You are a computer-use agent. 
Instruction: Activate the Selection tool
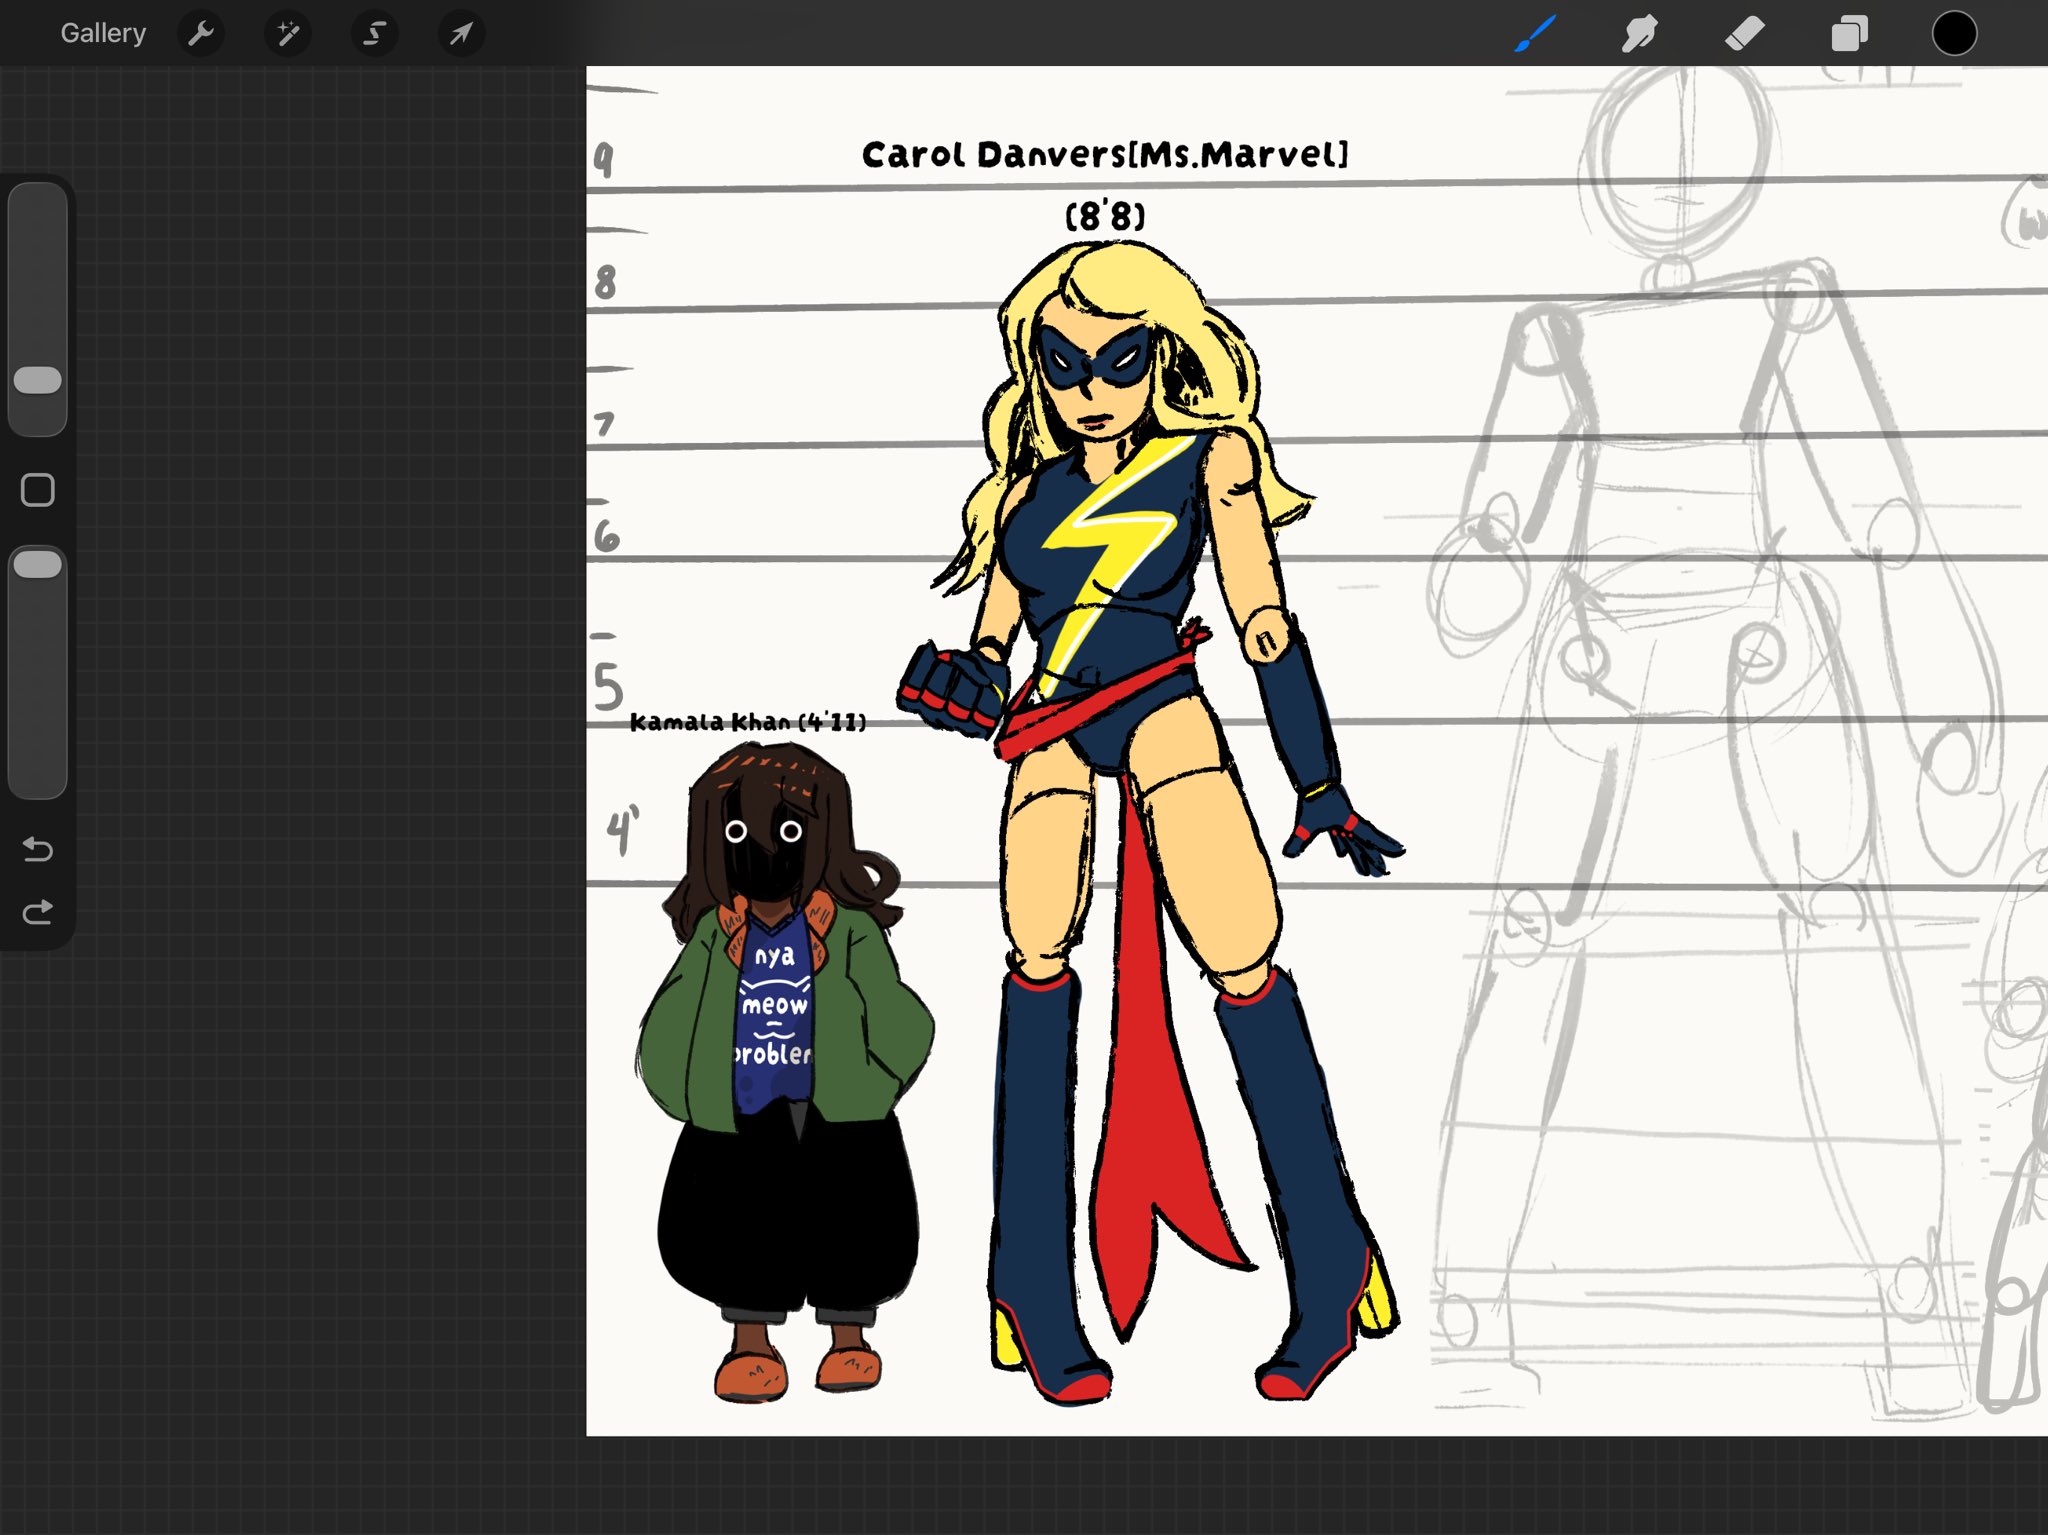coord(375,34)
